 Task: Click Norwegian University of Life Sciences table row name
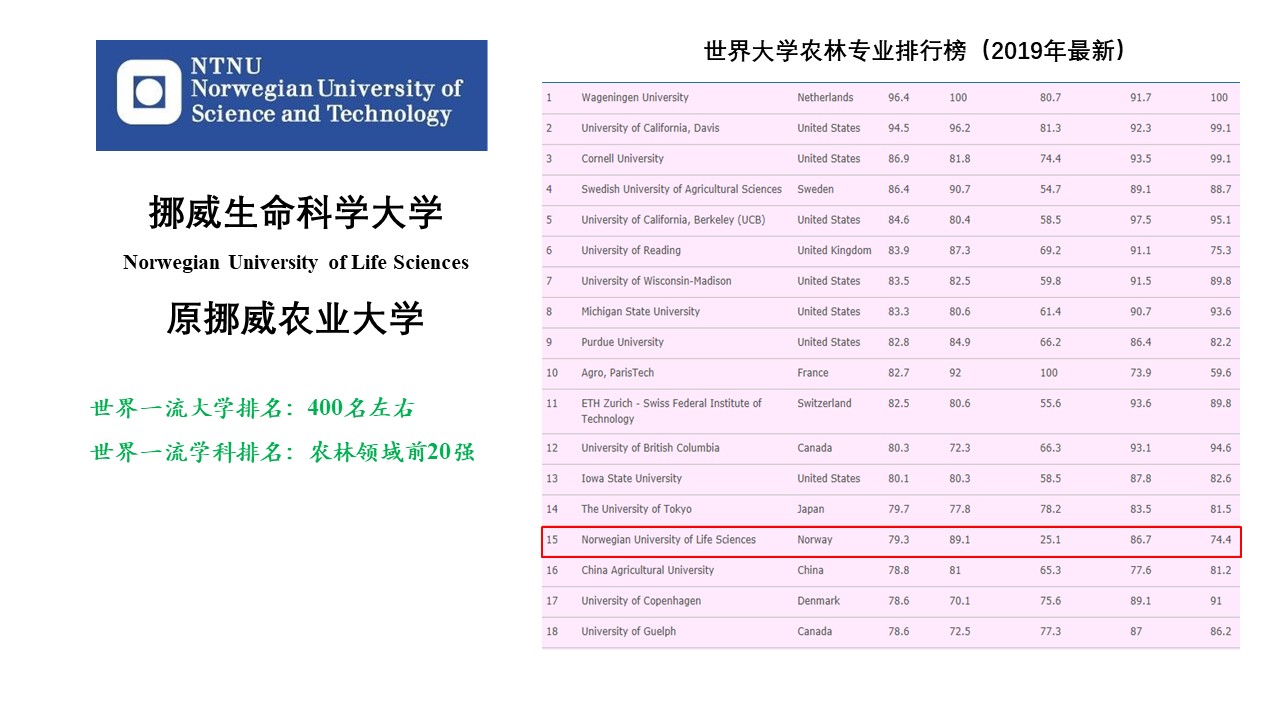coord(668,540)
